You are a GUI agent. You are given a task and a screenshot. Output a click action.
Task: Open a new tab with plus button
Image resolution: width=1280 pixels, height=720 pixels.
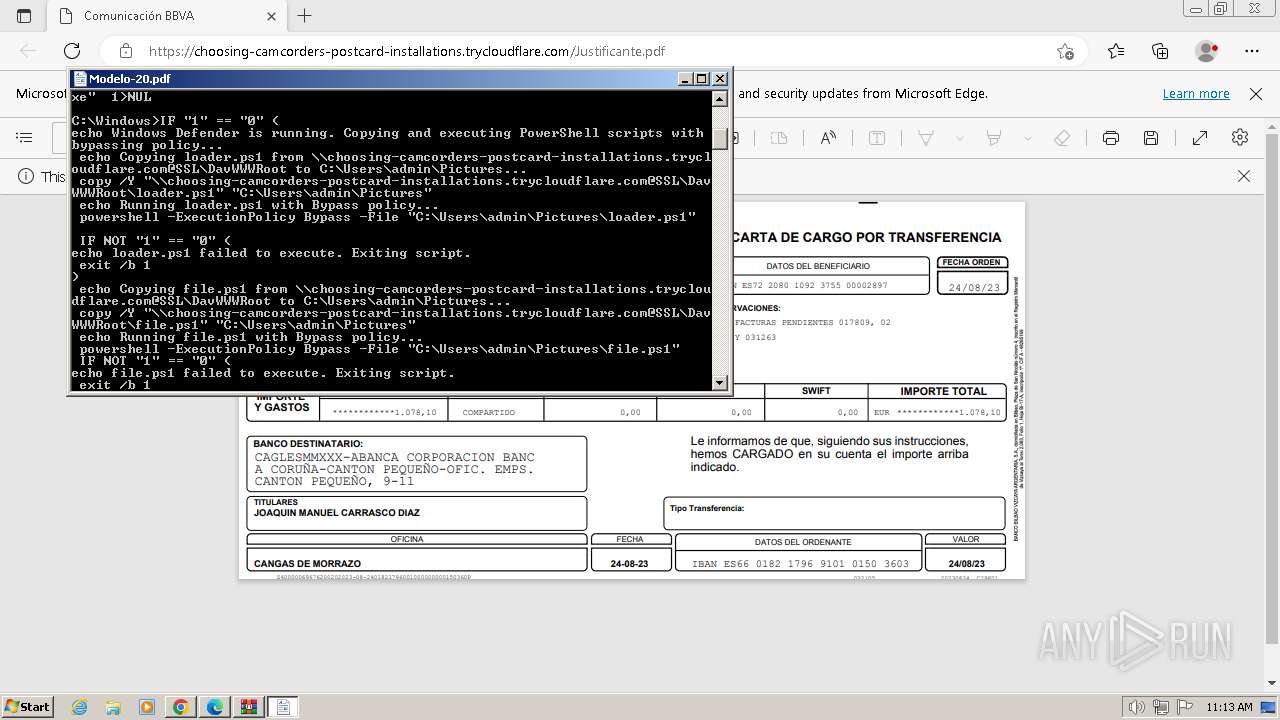click(x=305, y=16)
